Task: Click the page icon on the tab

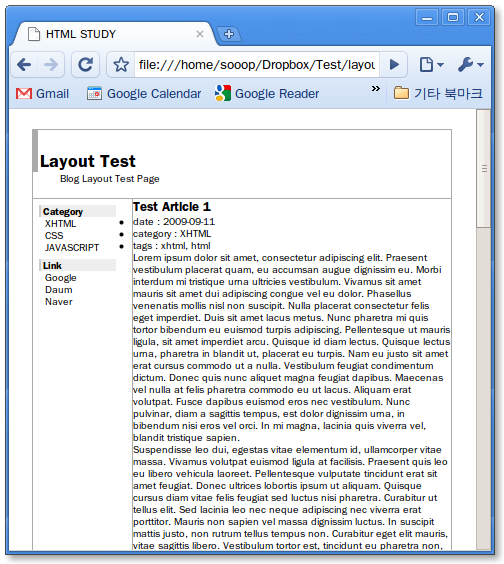Action: click(34, 34)
